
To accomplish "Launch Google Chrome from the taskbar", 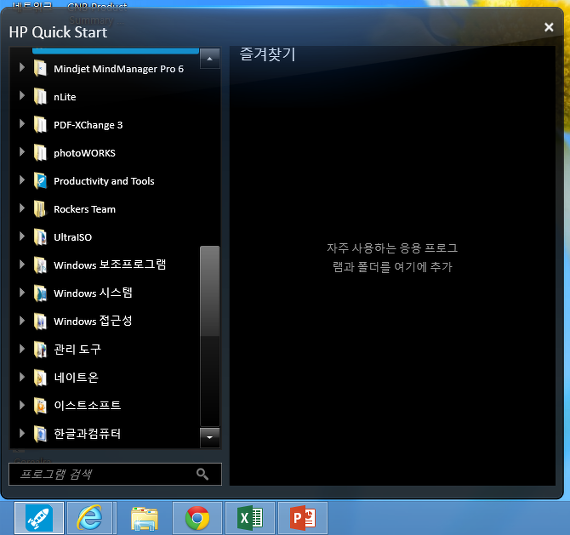I will click(197, 518).
